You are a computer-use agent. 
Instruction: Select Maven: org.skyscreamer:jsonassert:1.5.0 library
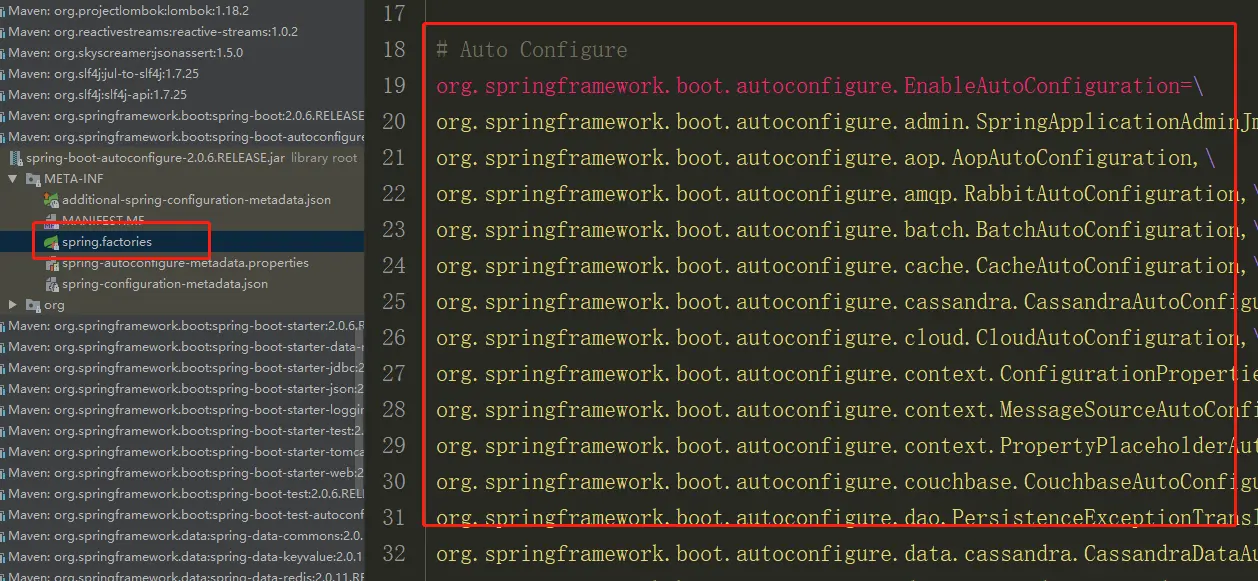coord(126,53)
